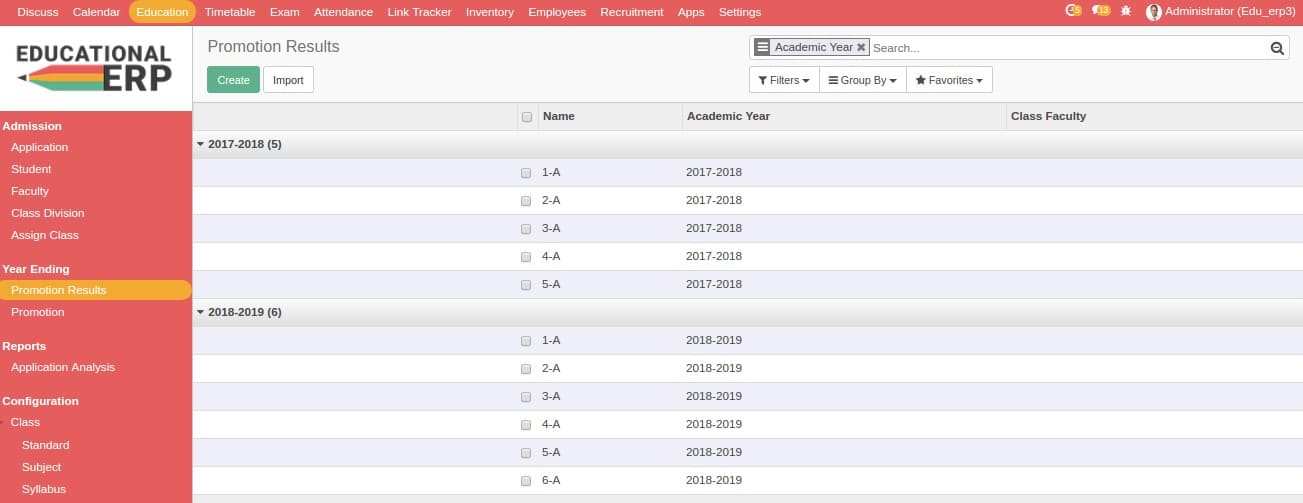
Task: Create a new promotion result
Action: (x=233, y=80)
